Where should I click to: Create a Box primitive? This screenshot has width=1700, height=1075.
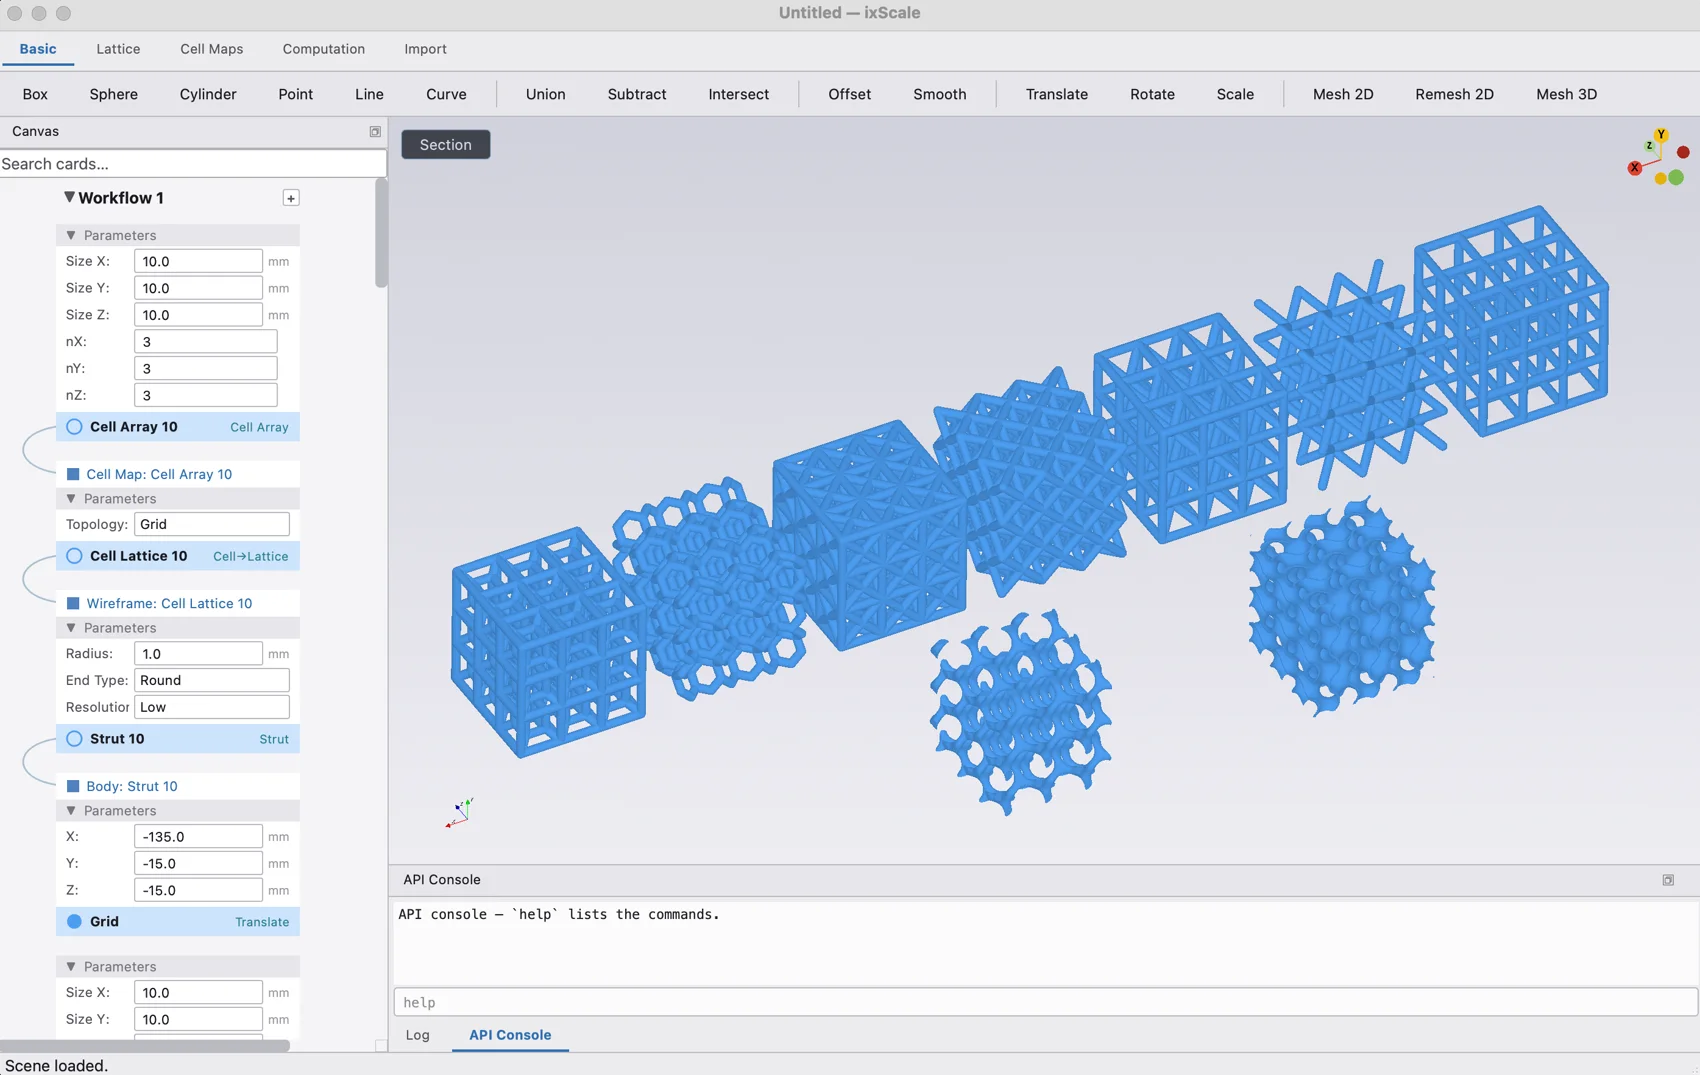click(35, 94)
